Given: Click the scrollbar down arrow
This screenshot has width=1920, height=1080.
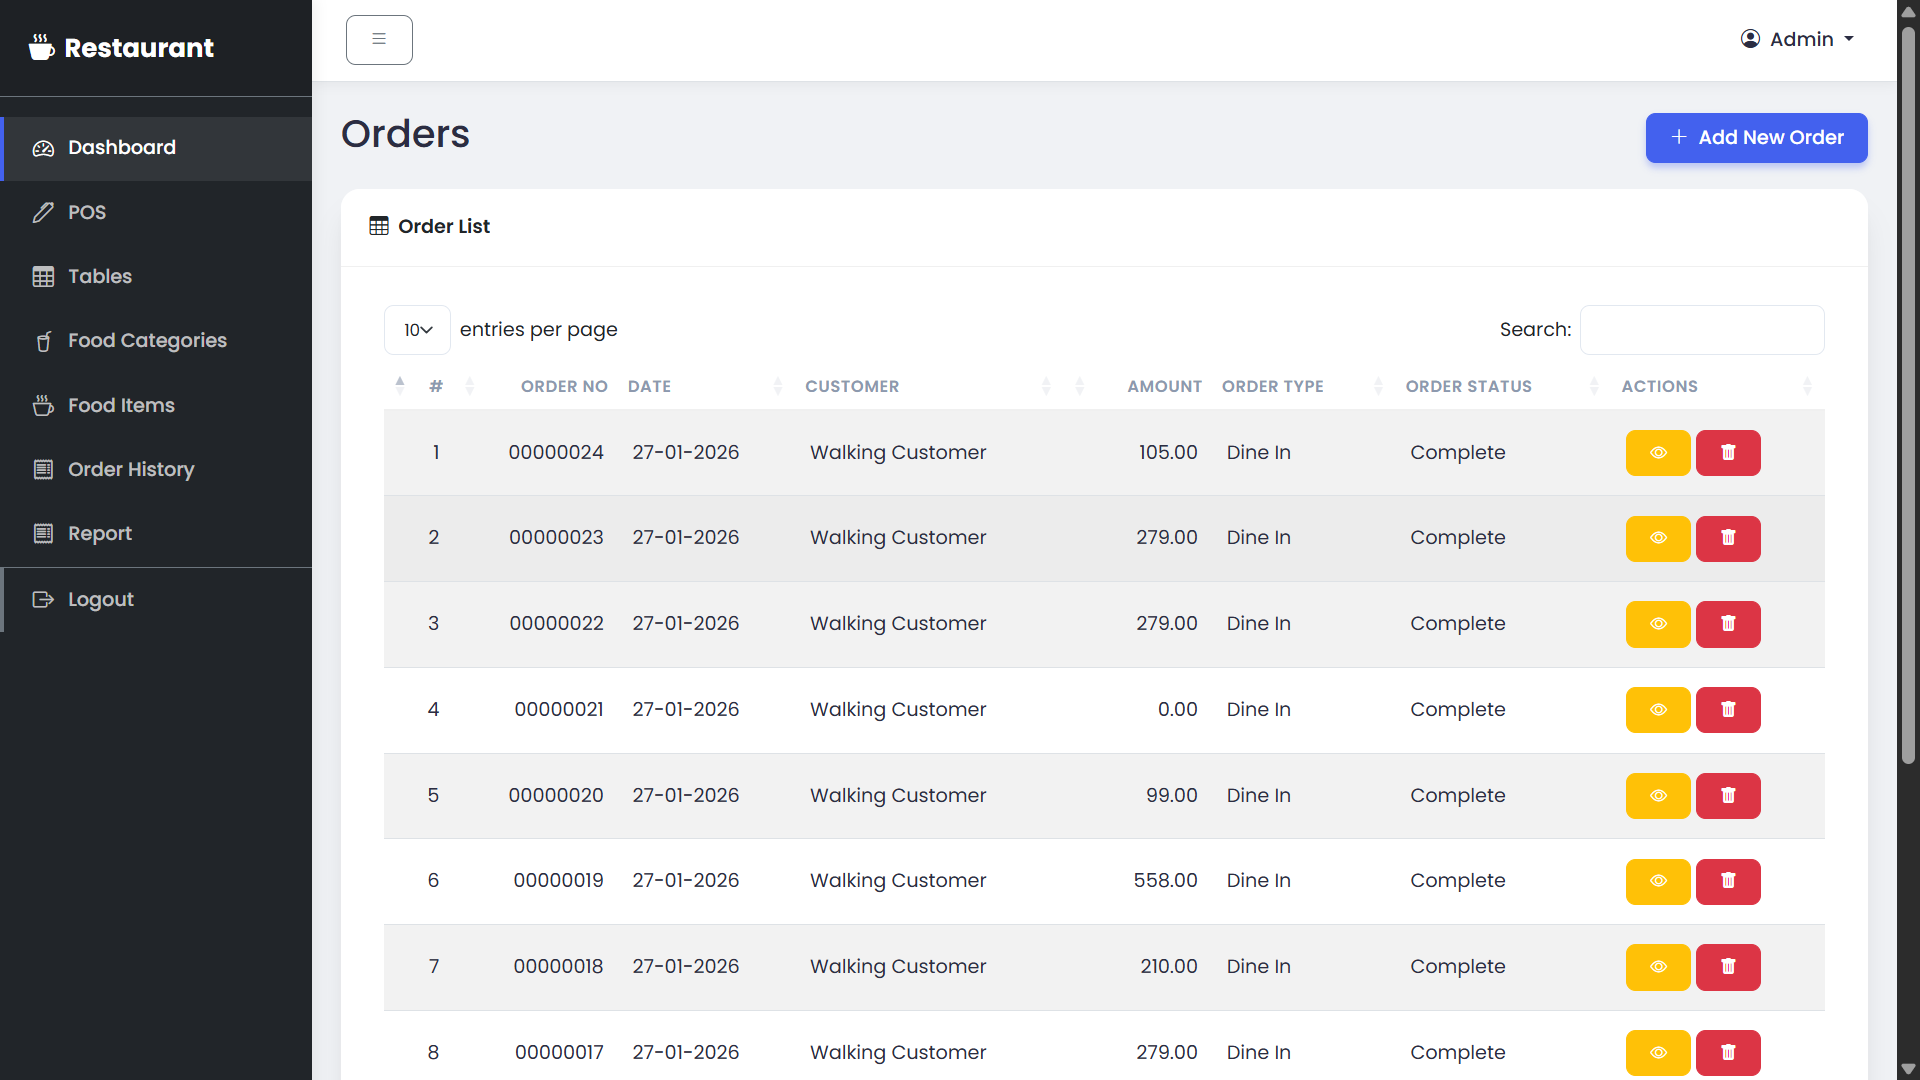Looking at the screenshot, I should tap(1908, 1069).
